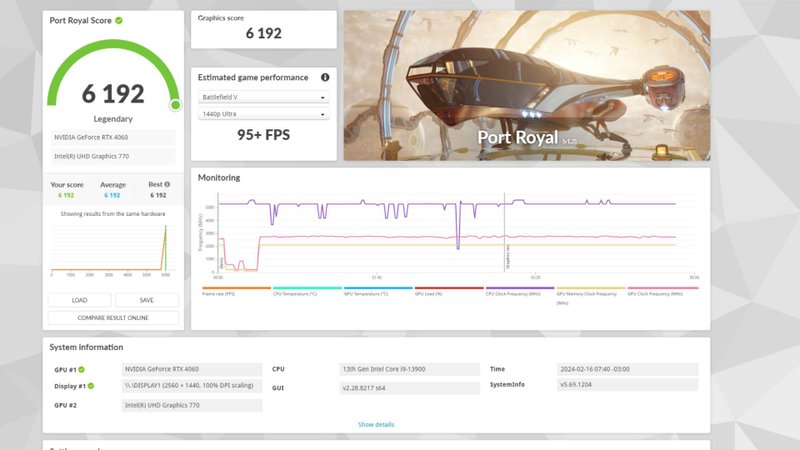Open the 1440p Ultra resolution dropdown
Viewport: 800px width, 450px height.
pos(263,114)
